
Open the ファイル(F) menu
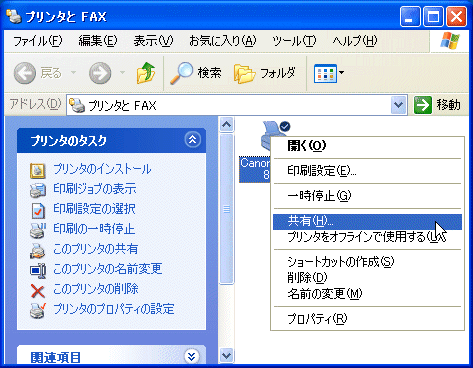coord(38,41)
